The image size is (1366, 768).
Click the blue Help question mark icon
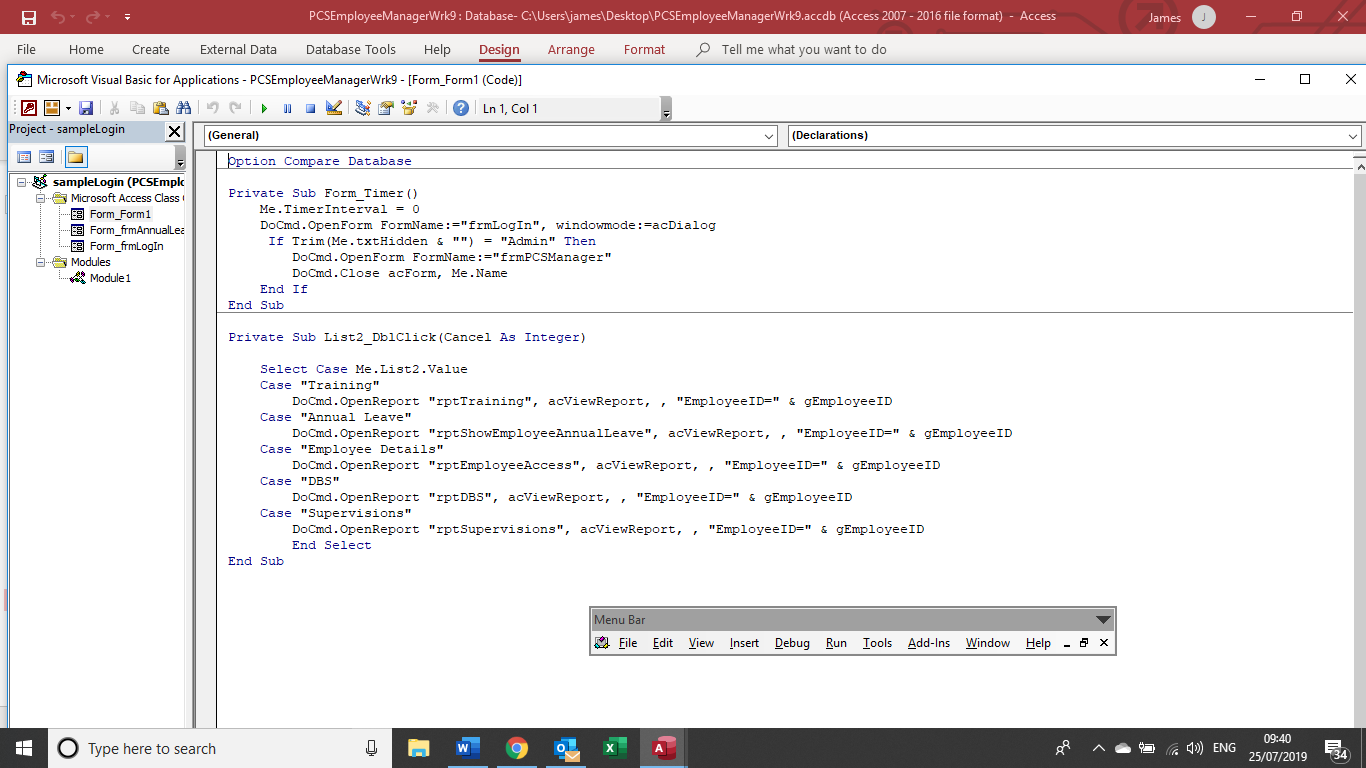tap(461, 108)
